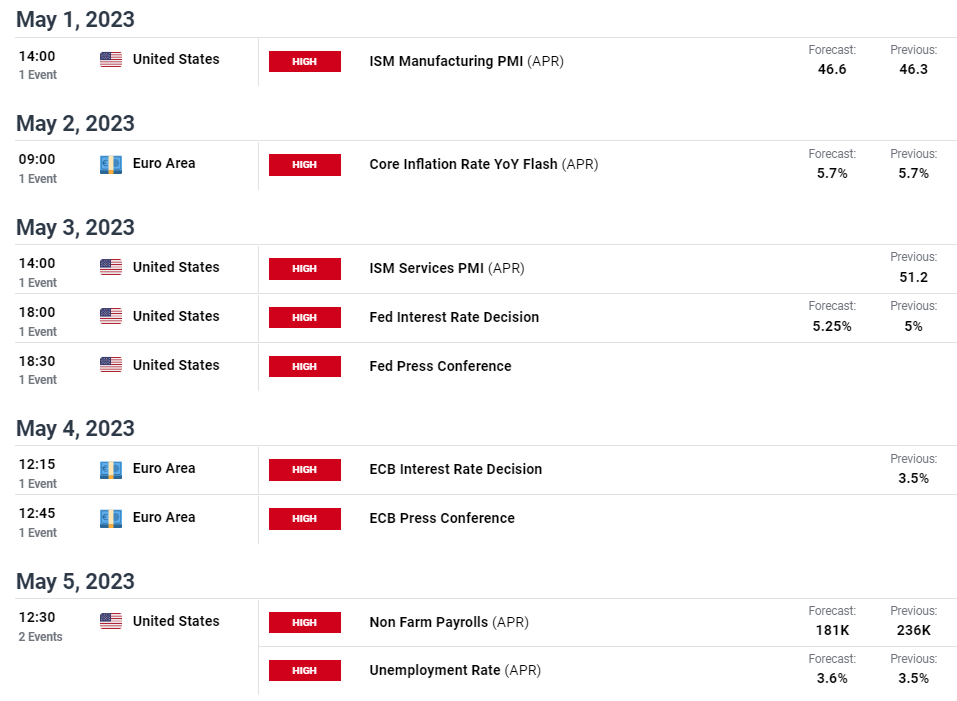Click the US flag for Fed Interest Rate Decision
The image size is (957, 701).
tap(110, 316)
